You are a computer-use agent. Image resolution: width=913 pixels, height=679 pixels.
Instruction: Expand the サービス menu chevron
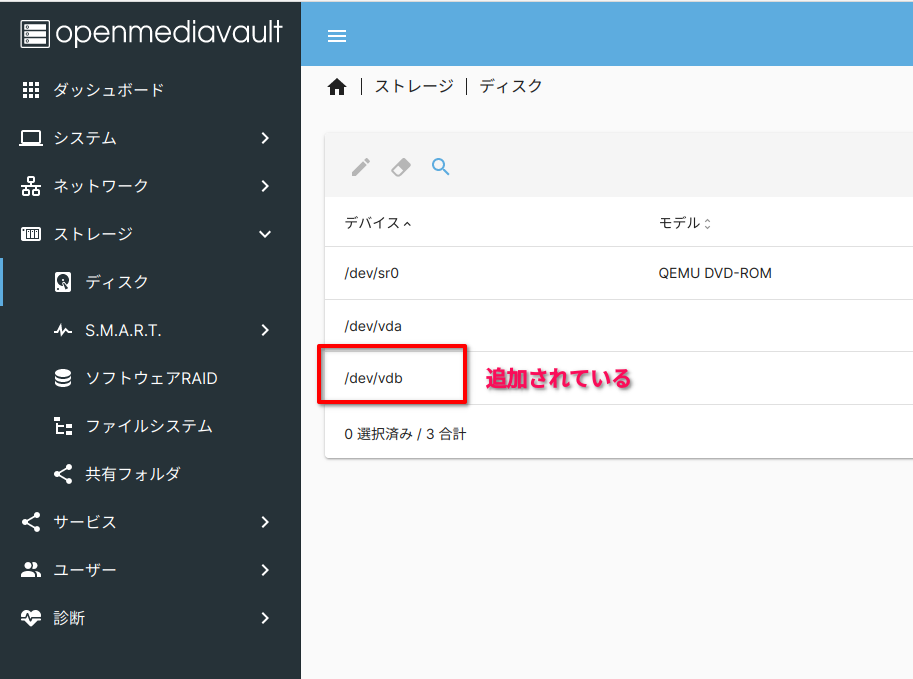click(265, 522)
